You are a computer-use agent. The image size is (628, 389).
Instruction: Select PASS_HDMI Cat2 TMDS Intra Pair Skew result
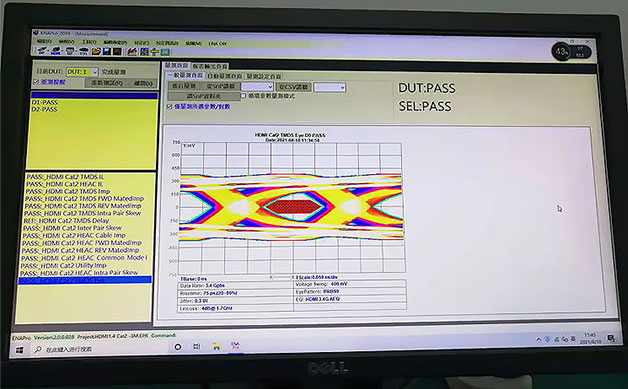(83, 213)
